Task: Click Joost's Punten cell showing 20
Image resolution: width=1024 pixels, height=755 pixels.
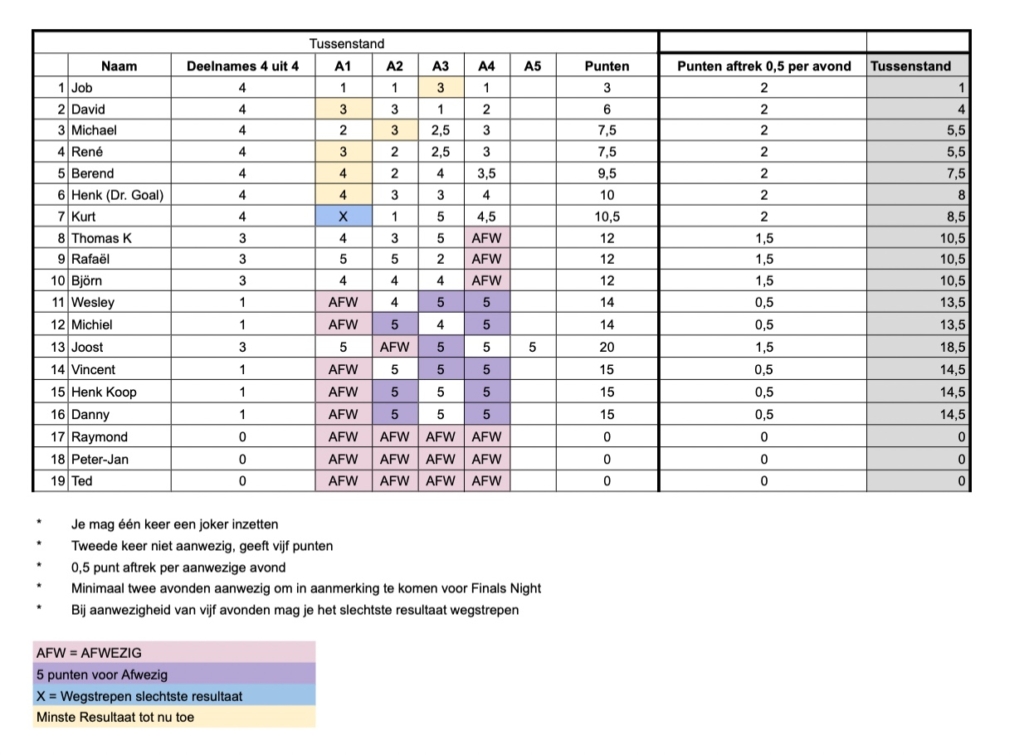Action: [607, 347]
